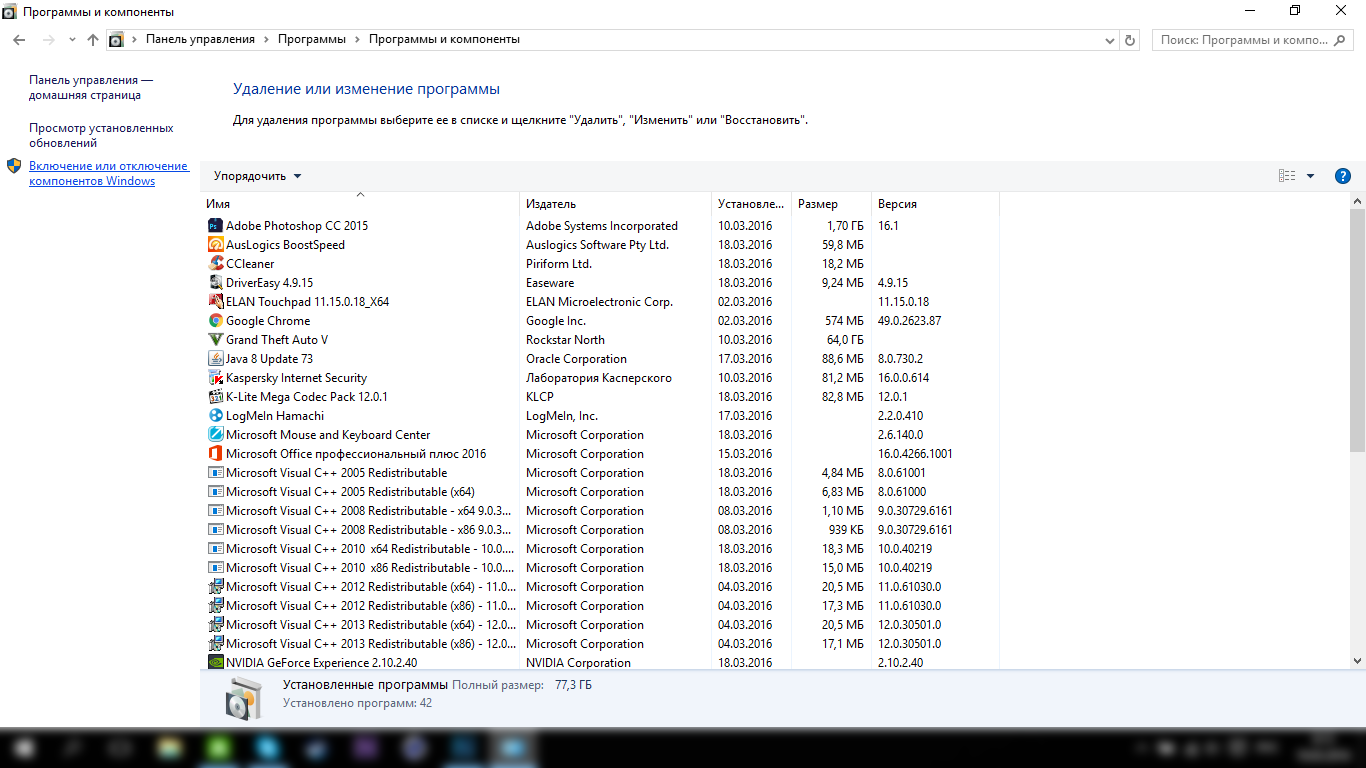Open help with the blue question mark

[x=1343, y=176]
